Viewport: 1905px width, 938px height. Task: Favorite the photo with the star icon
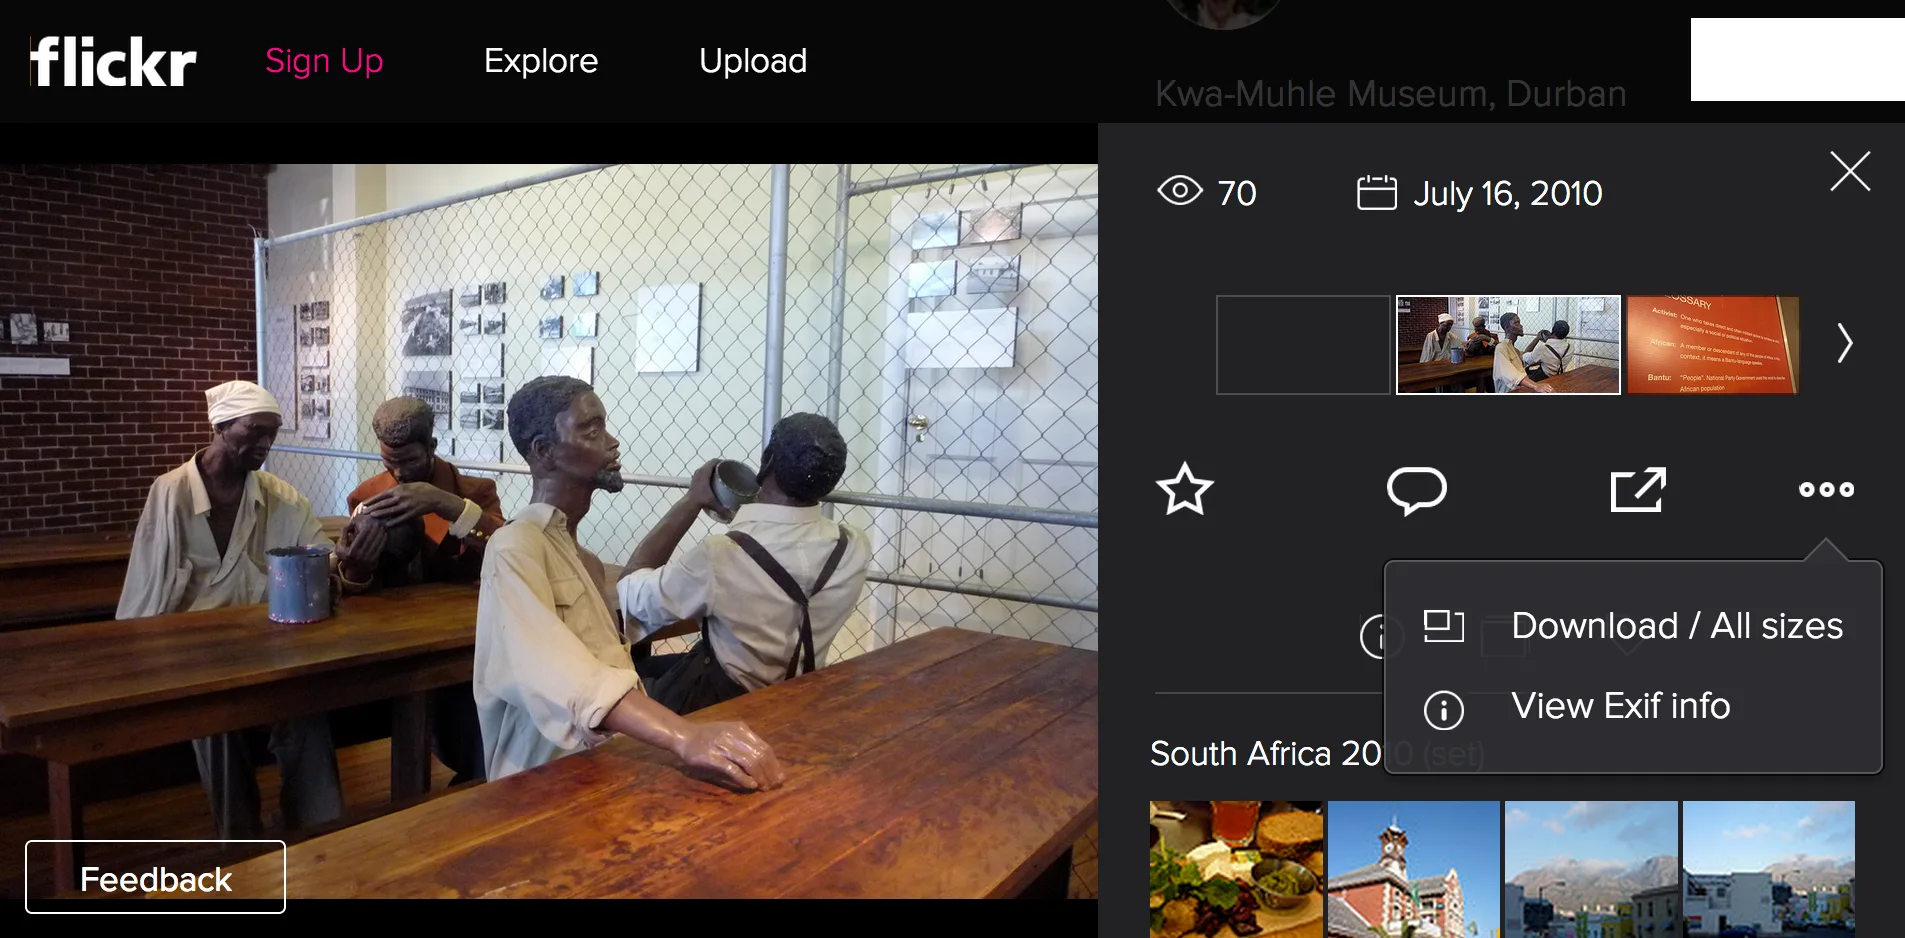(1184, 489)
